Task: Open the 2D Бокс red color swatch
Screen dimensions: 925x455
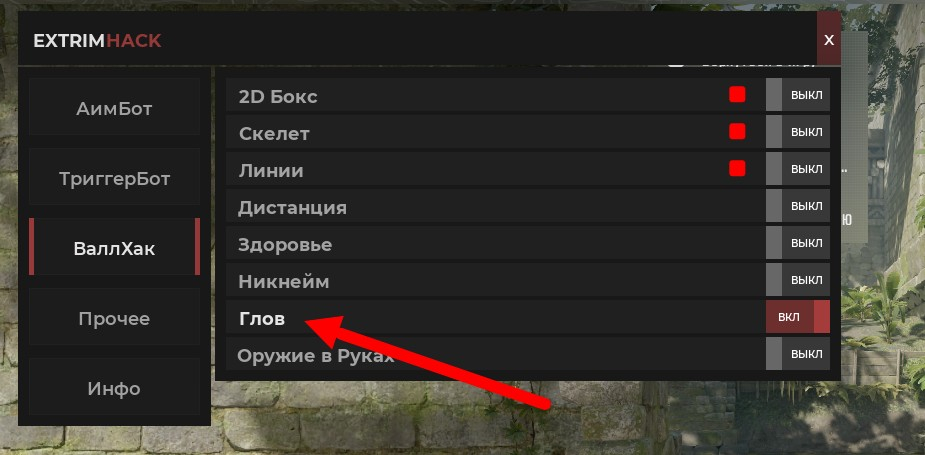Action: pyautogui.click(x=737, y=94)
